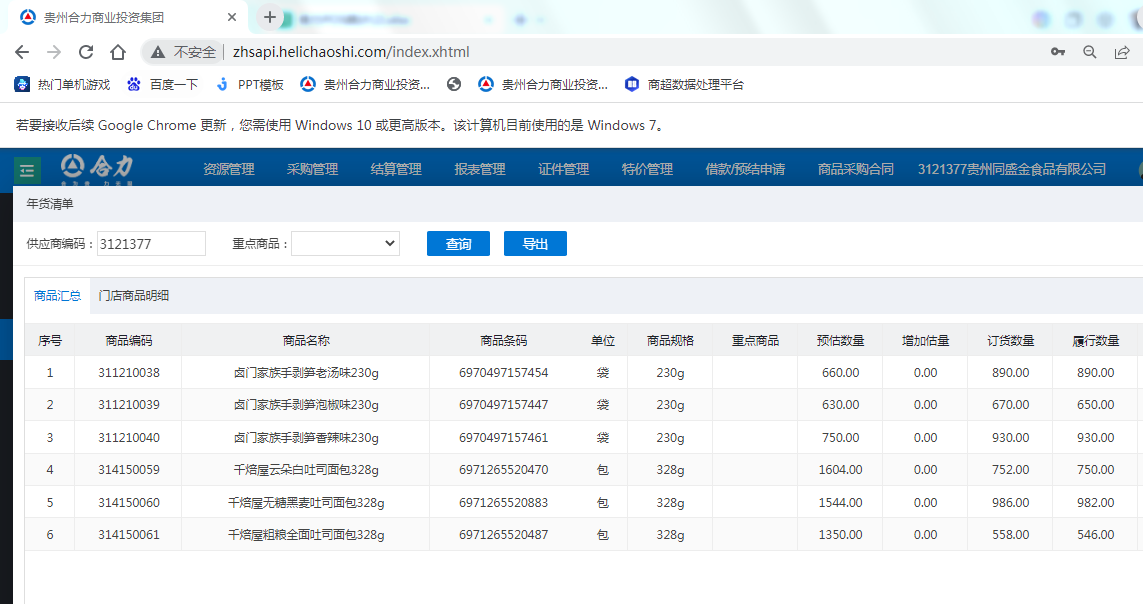The height and width of the screenshot is (604, 1143).
Task: Click the zoom magnifier icon in address bar
Action: 1090,52
